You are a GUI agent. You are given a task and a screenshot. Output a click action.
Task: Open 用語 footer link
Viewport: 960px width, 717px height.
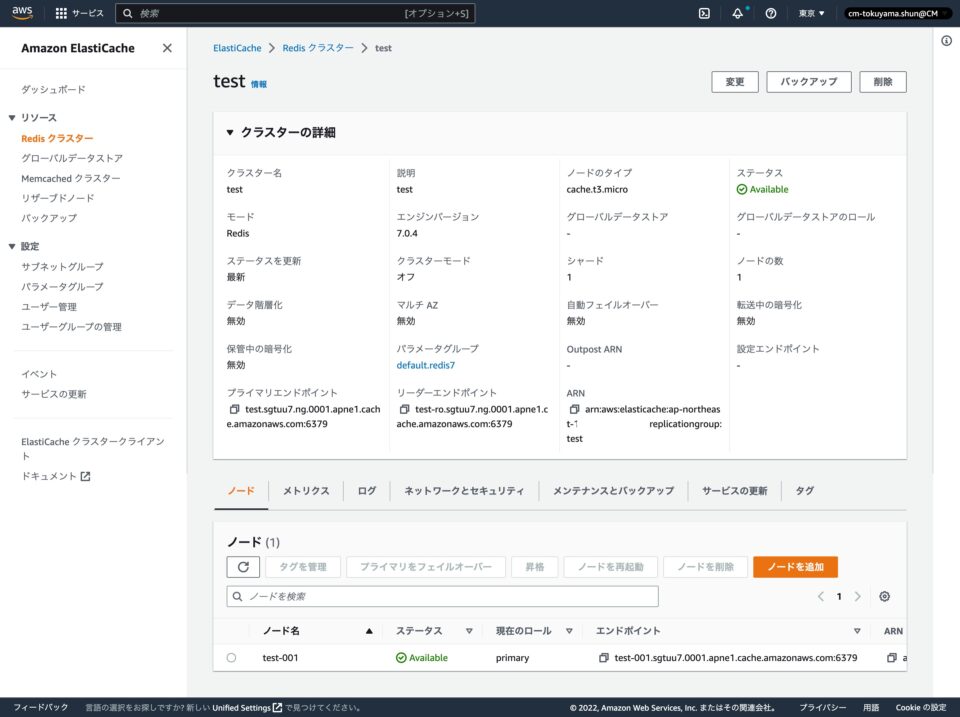click(871, 708)
